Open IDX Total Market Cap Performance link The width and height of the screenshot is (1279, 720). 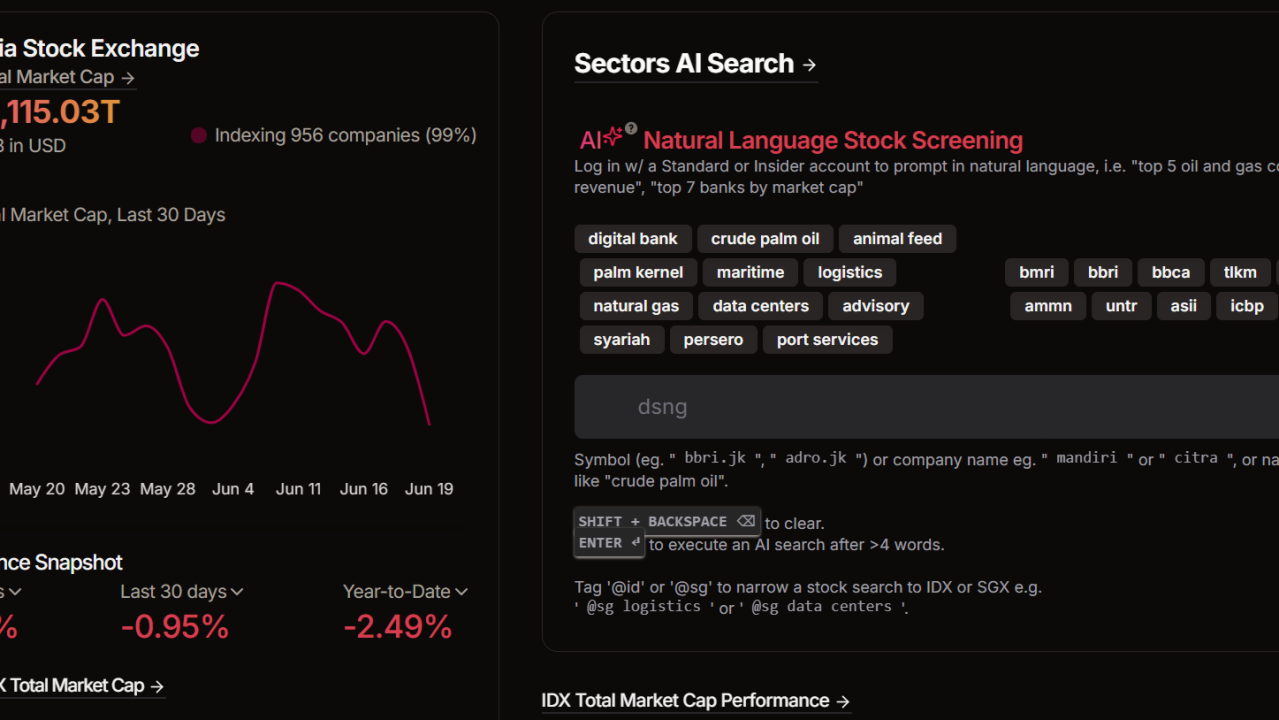[x=685, y=701]
